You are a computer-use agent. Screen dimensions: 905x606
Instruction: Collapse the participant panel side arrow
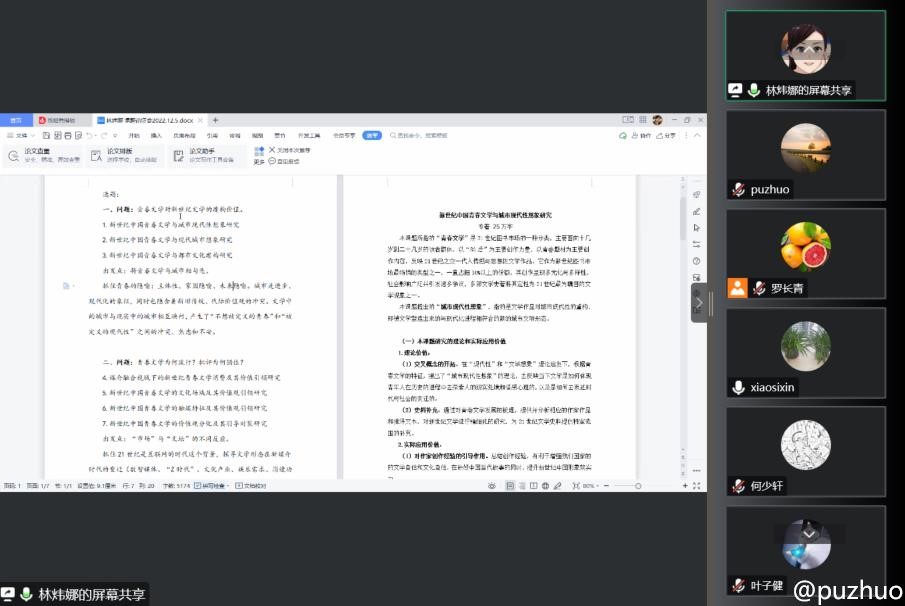click(699, 302)
